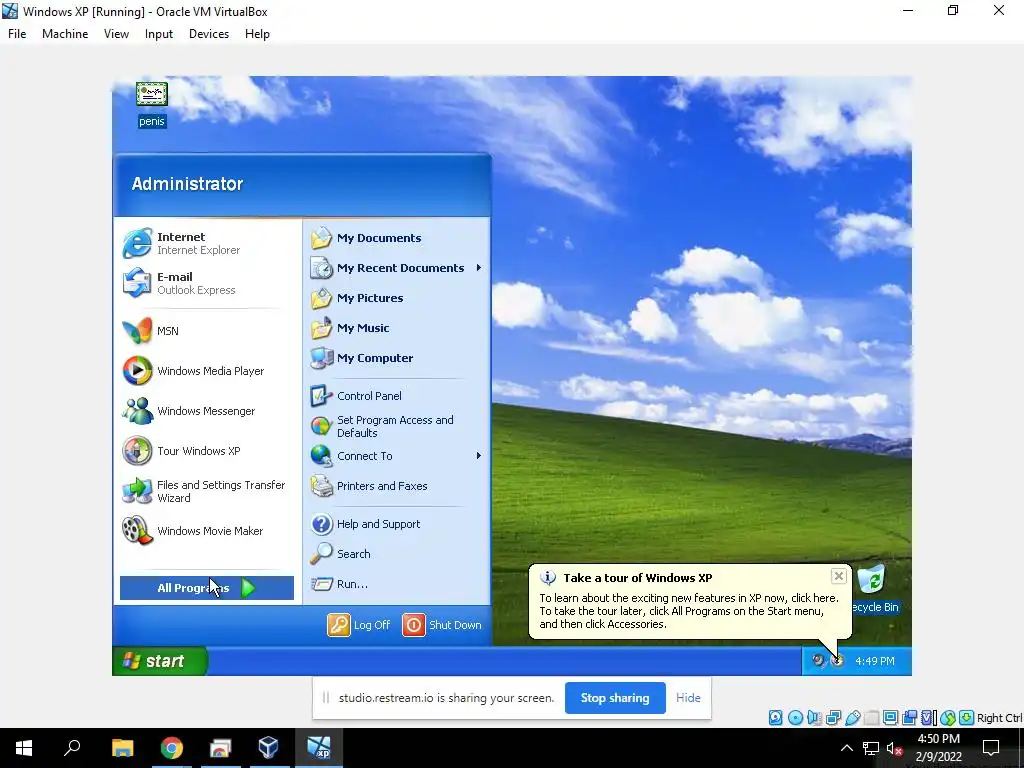Open Control Panel
Viewport: 1024px width, 768px height.
pyautogui.click(x=398, y=396)
